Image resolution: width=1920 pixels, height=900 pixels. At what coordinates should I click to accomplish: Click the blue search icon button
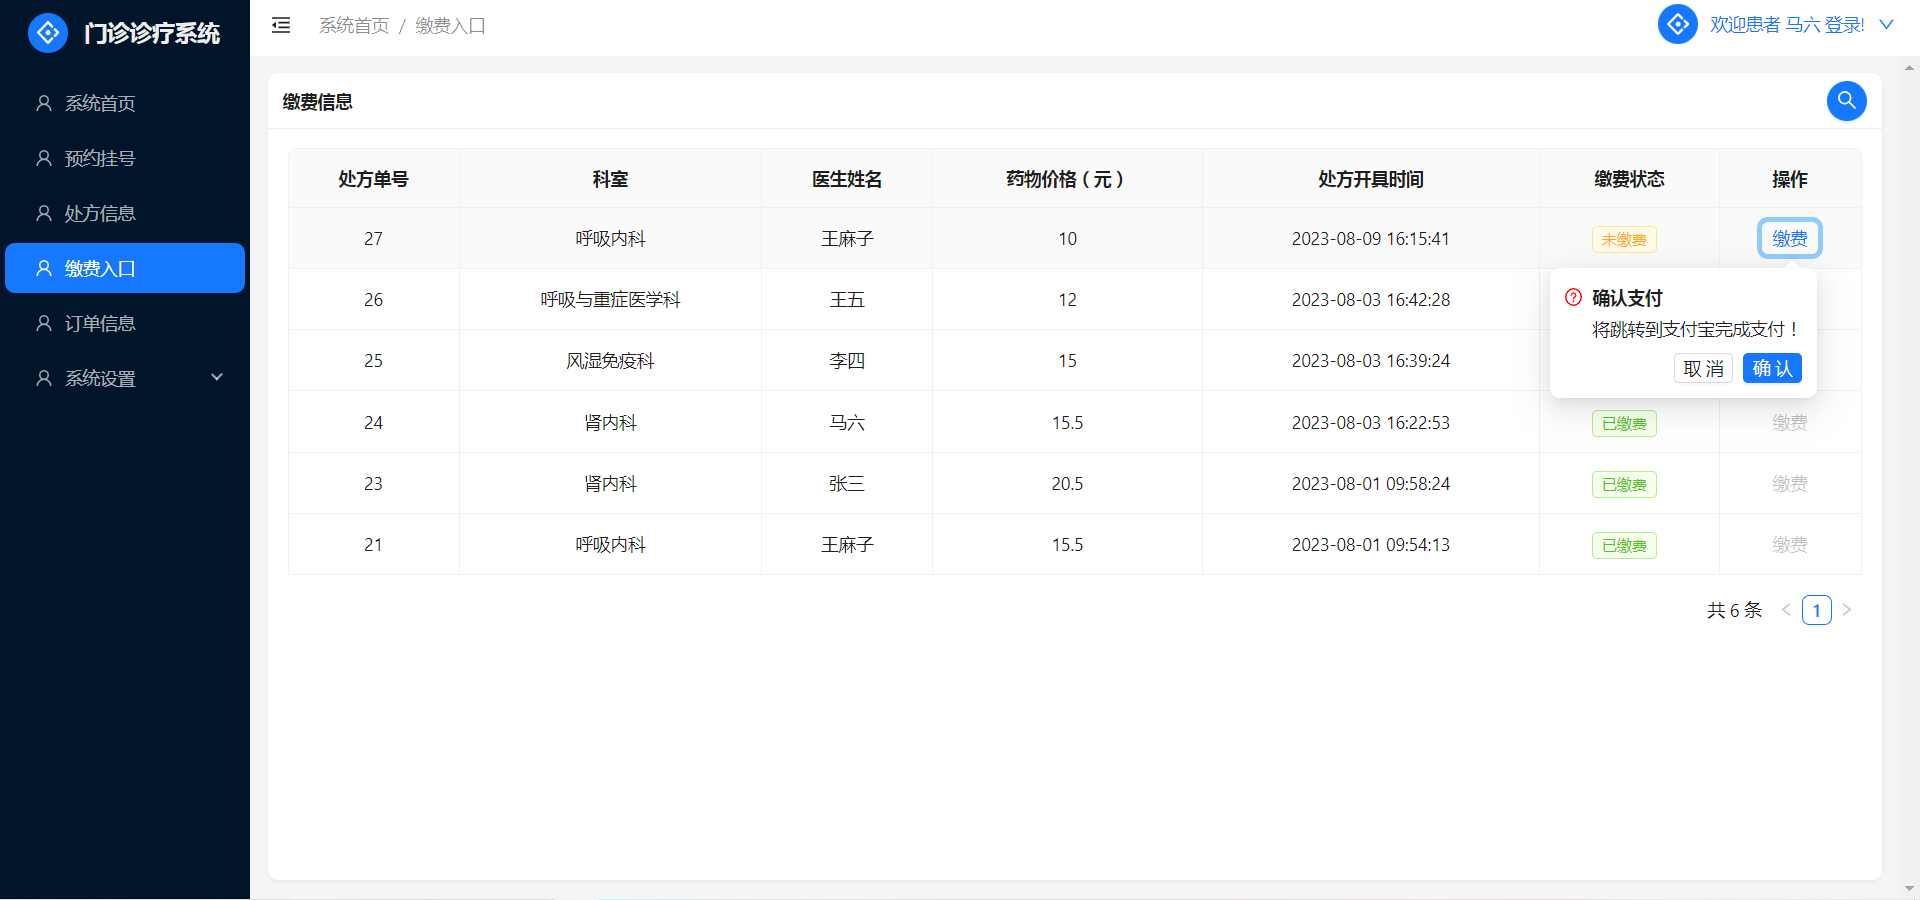coord(1846,101)
